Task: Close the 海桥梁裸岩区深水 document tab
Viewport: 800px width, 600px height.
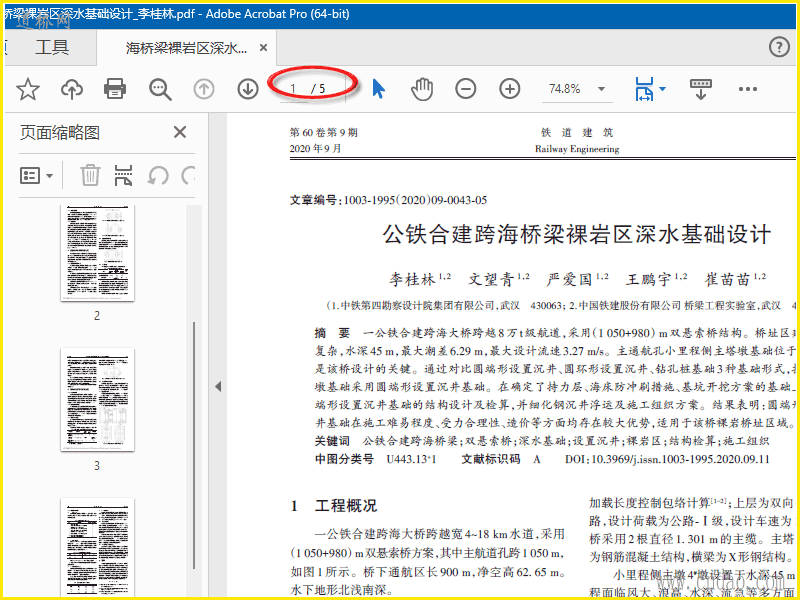Action: pyautogui.click(x=263, y=48)
